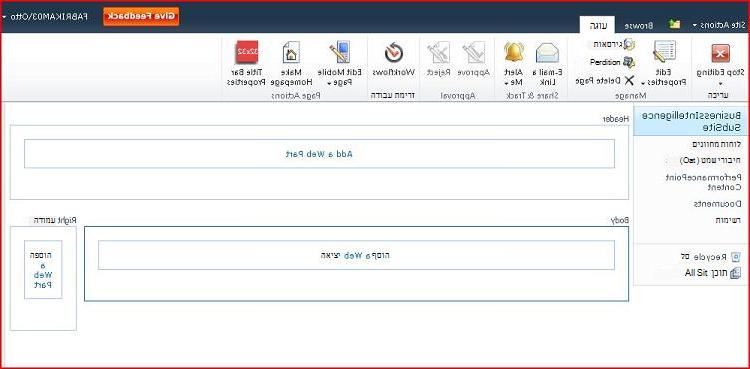Image resolution: width=750 pixels, height=369 pixels.
Task: Click the All Site Content icon
Action: pos(736,273)
